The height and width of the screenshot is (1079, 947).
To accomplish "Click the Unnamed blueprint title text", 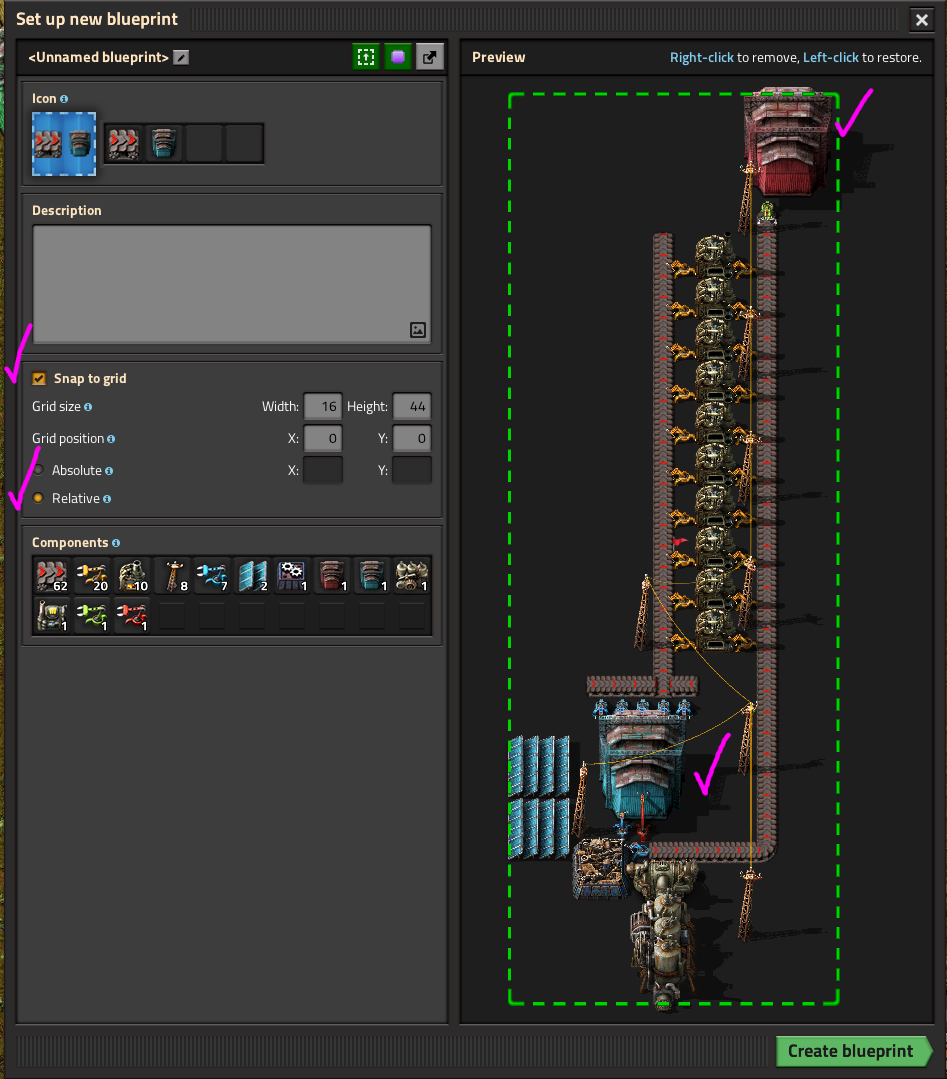I will (98, 58).
